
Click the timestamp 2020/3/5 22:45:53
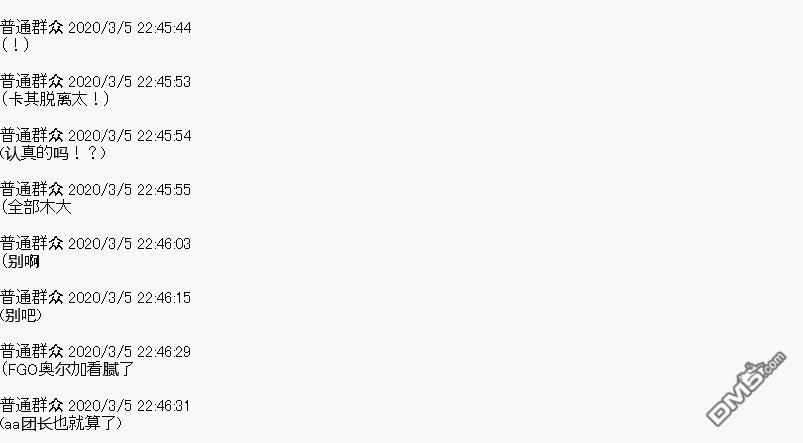pyautogui.click(x=130, y=82)
